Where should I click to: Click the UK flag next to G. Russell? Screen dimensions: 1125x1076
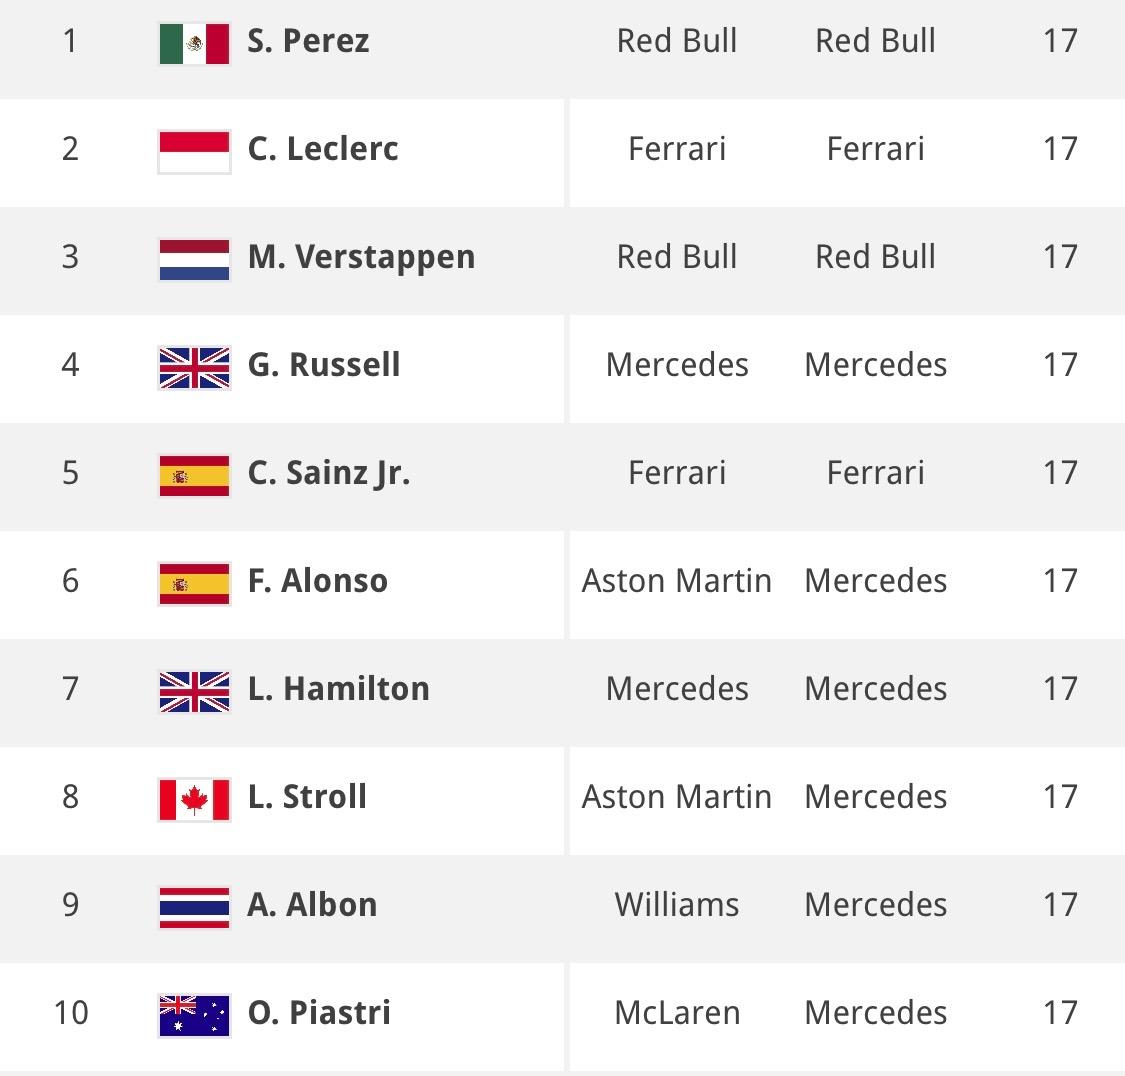[194, 367]
